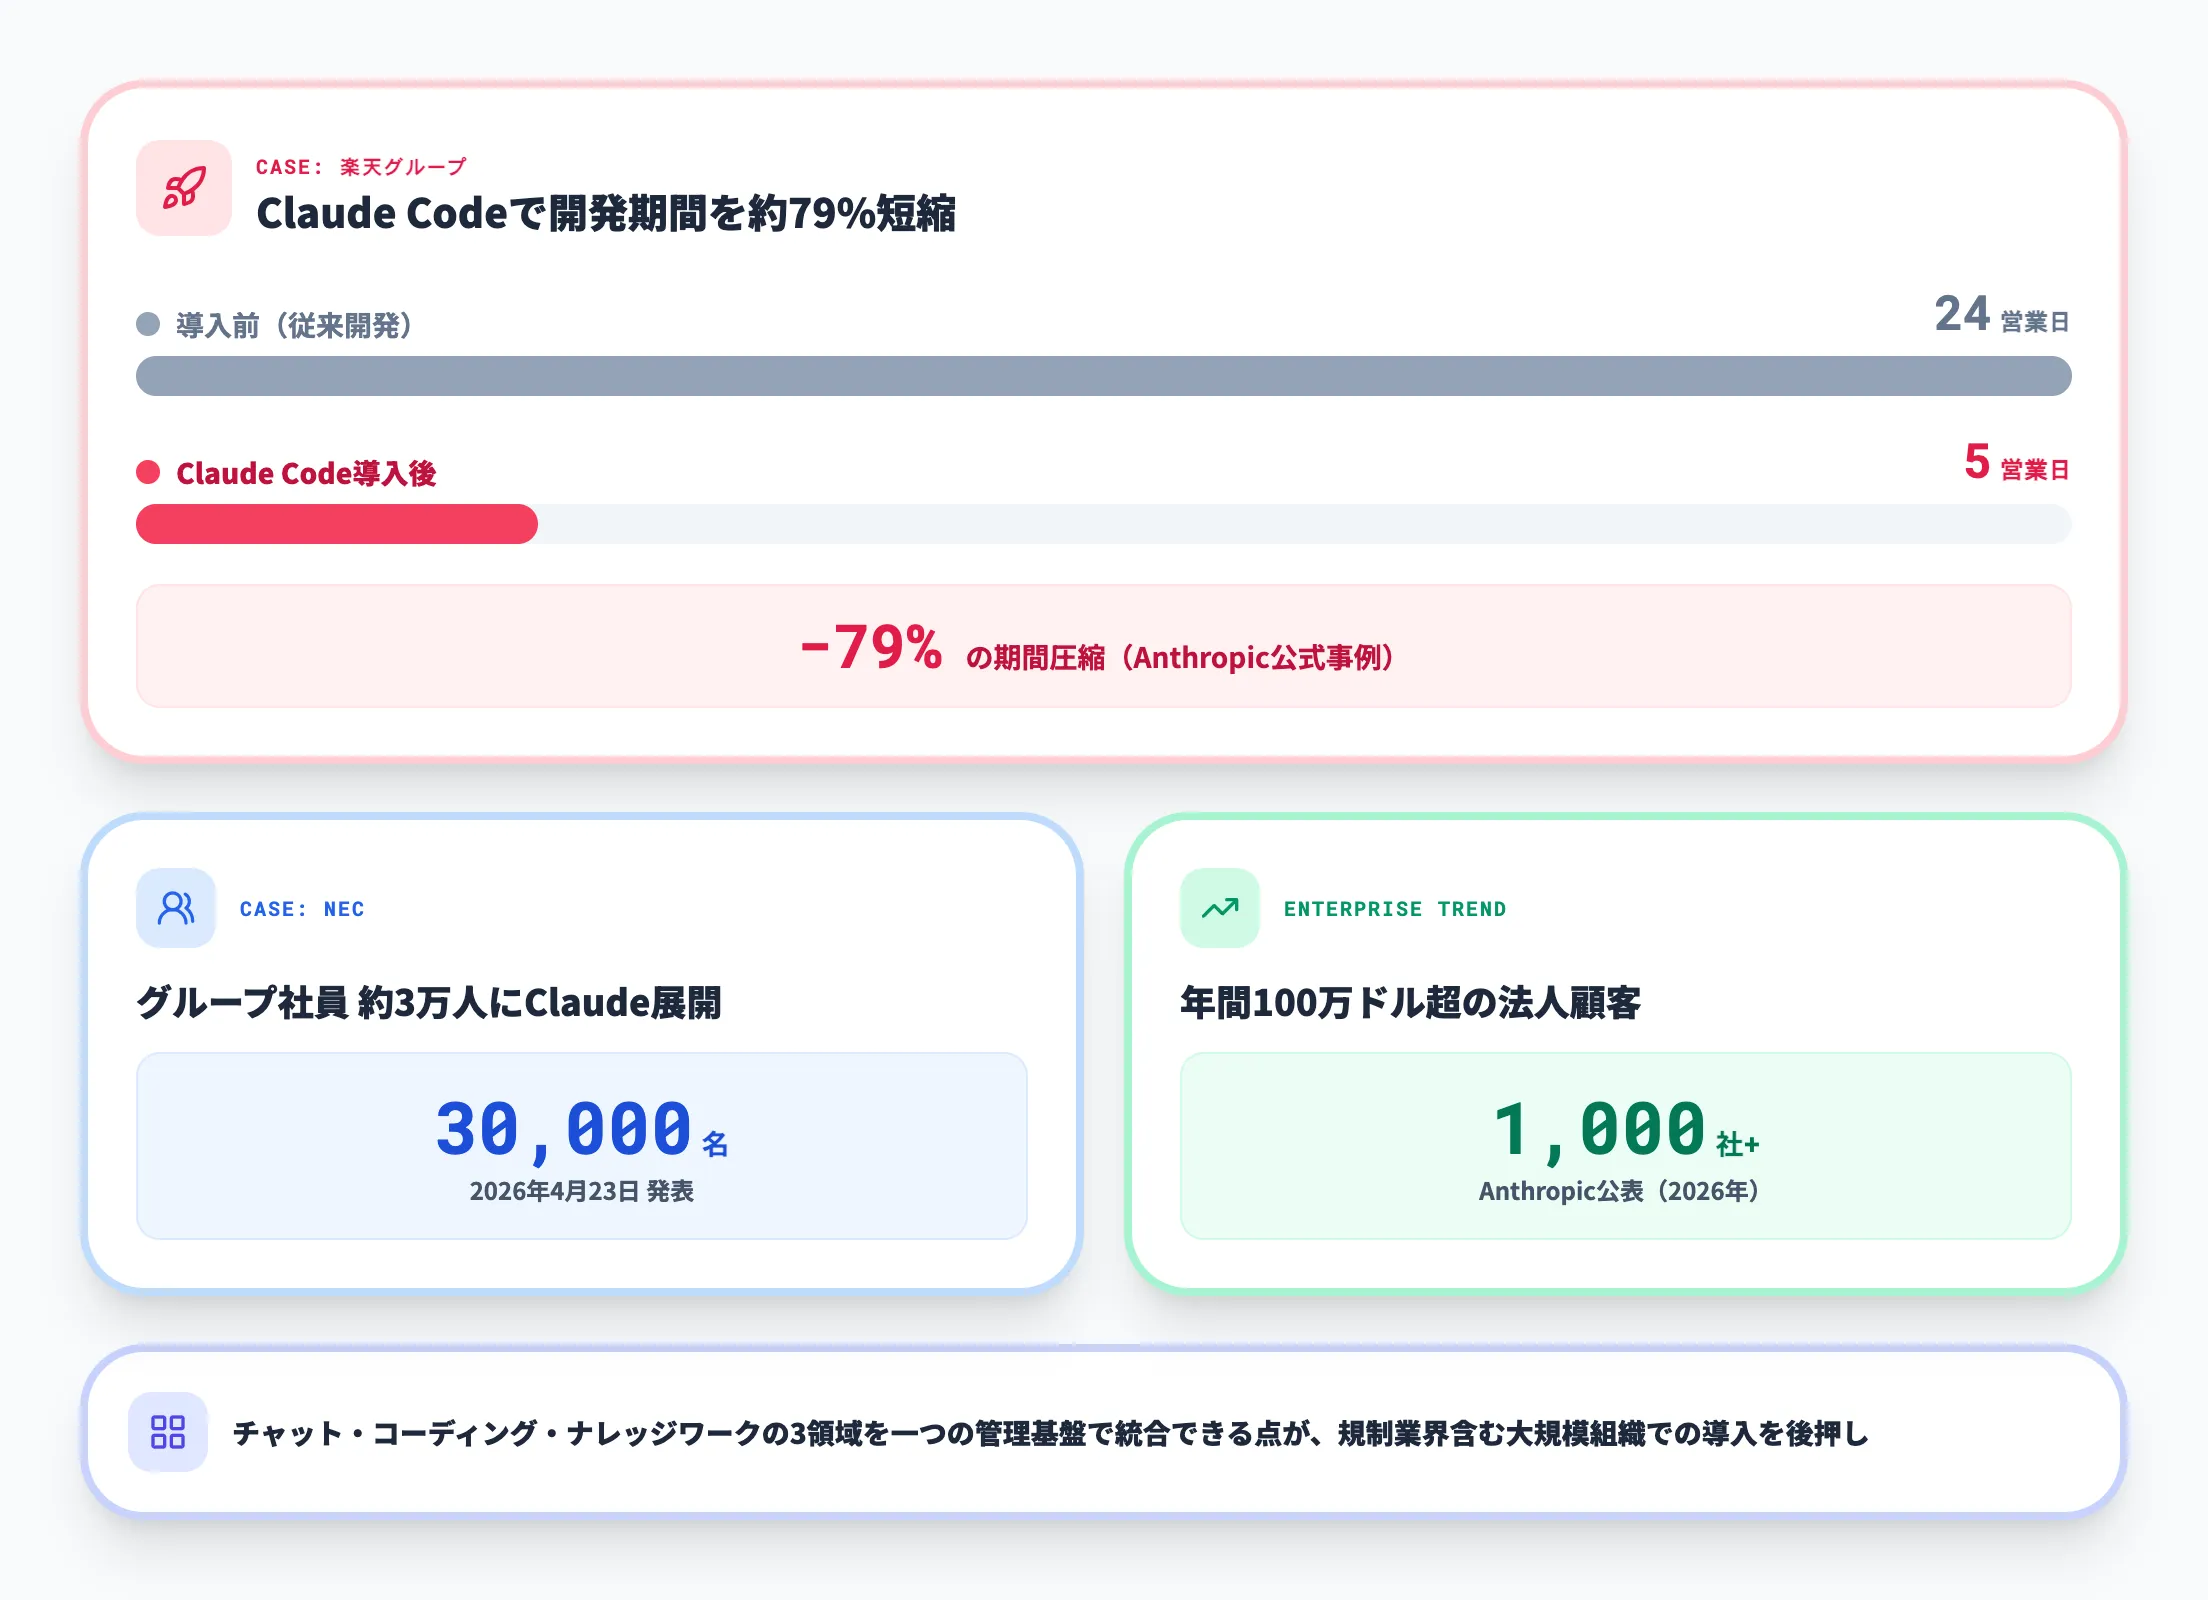This screenshot has height=1600, width=2208.
Task: Click the gray 24 営業日 progress bar
Action: click(1104, 376)
